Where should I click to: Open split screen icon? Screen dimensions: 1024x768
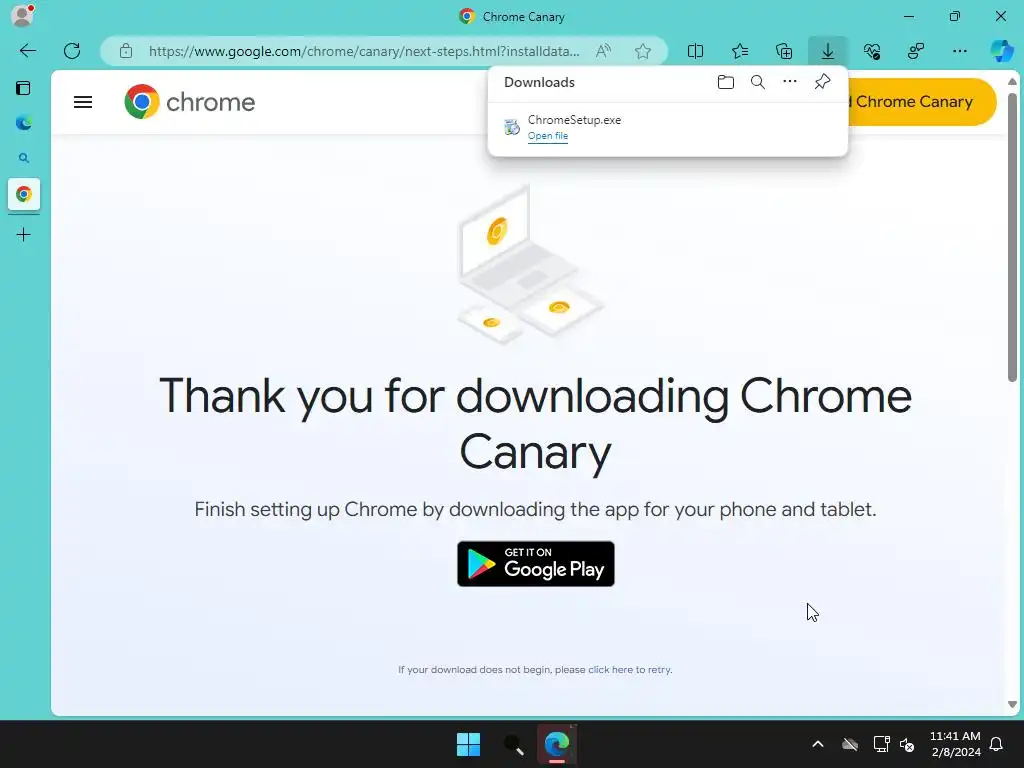[x=696, y=51]
